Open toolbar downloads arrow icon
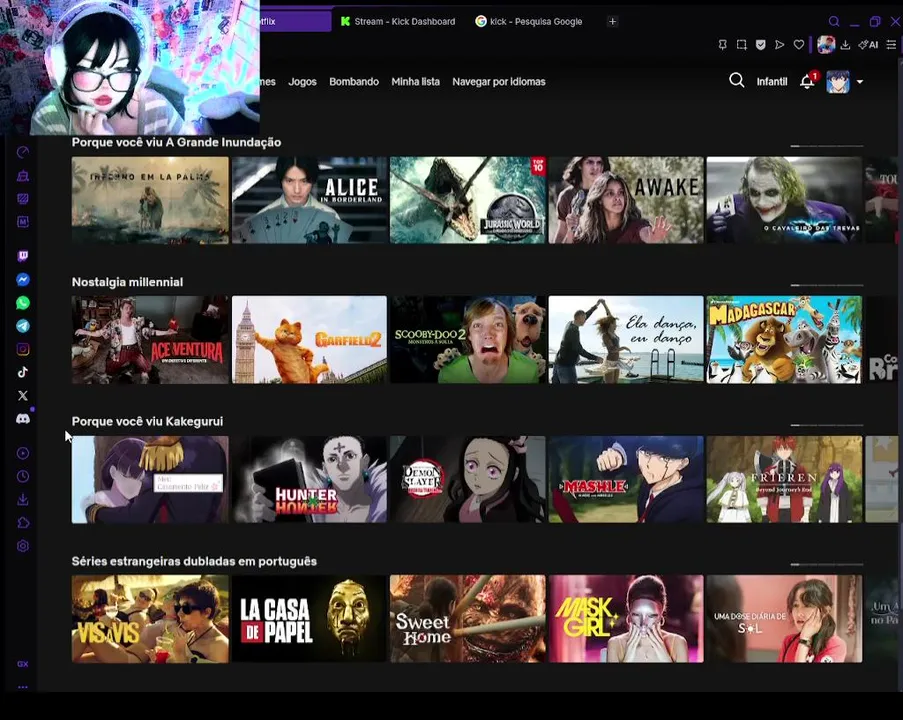903x720 pixels. coord(845,45)
